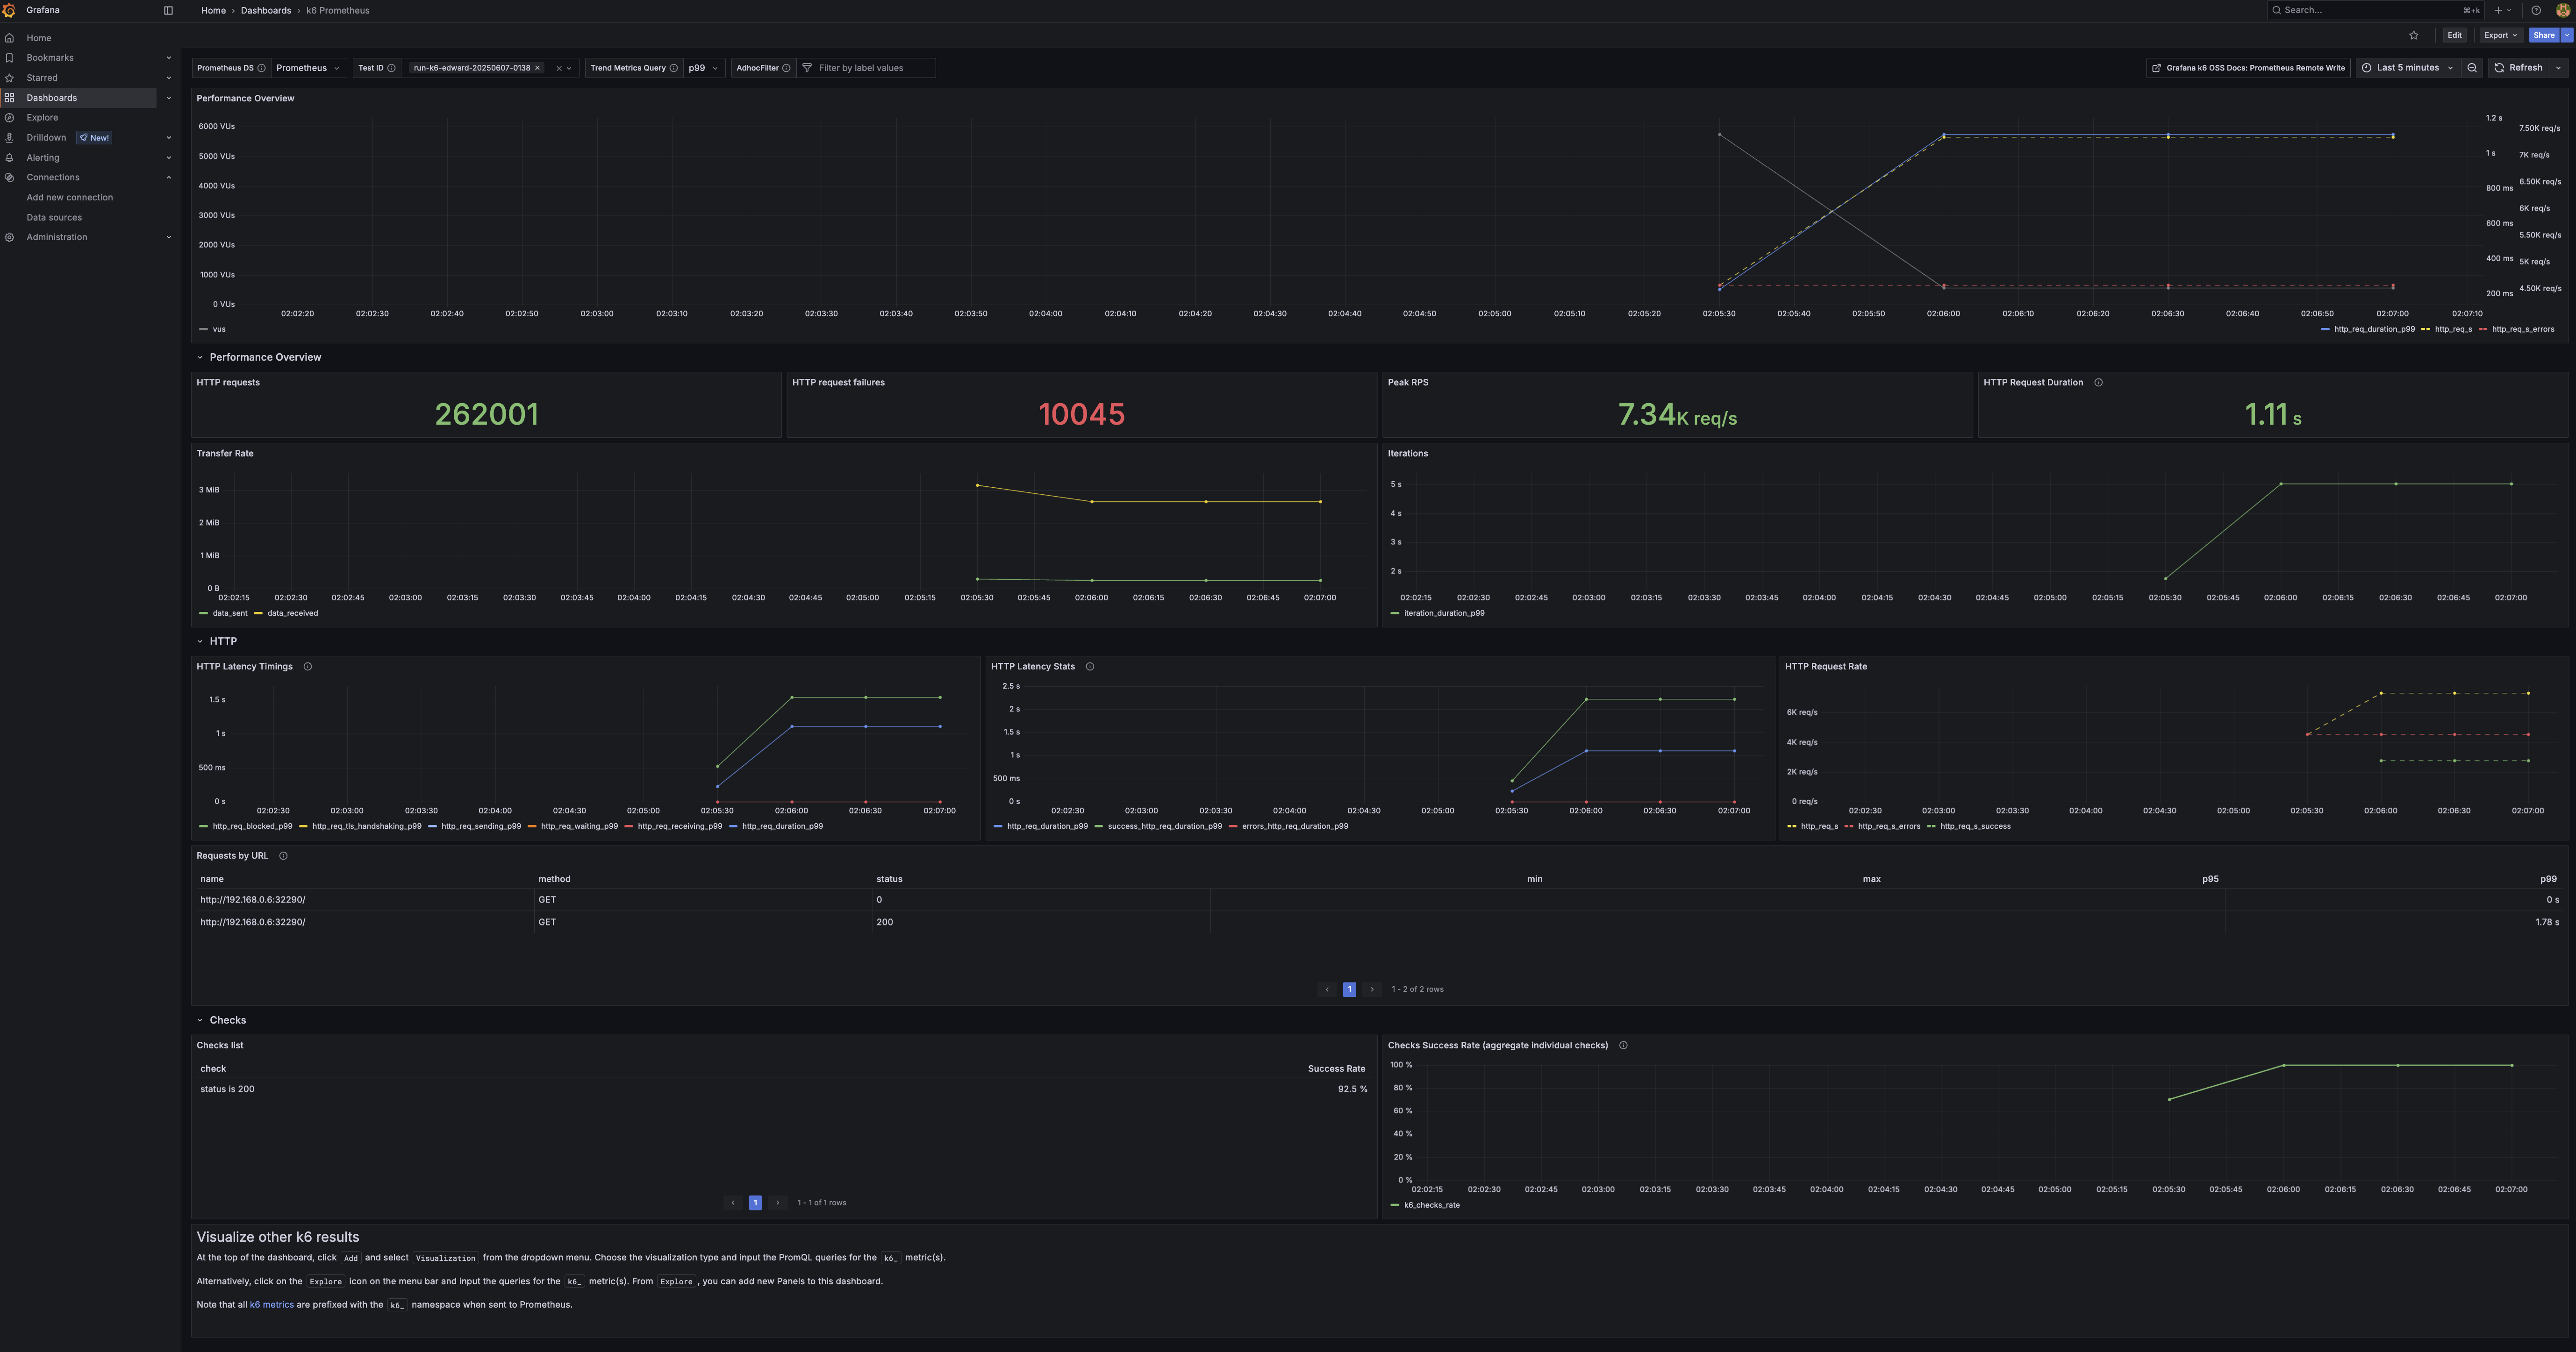Toggle http_req_s_errors series in Request Rate legend

tap(1888, 826)
